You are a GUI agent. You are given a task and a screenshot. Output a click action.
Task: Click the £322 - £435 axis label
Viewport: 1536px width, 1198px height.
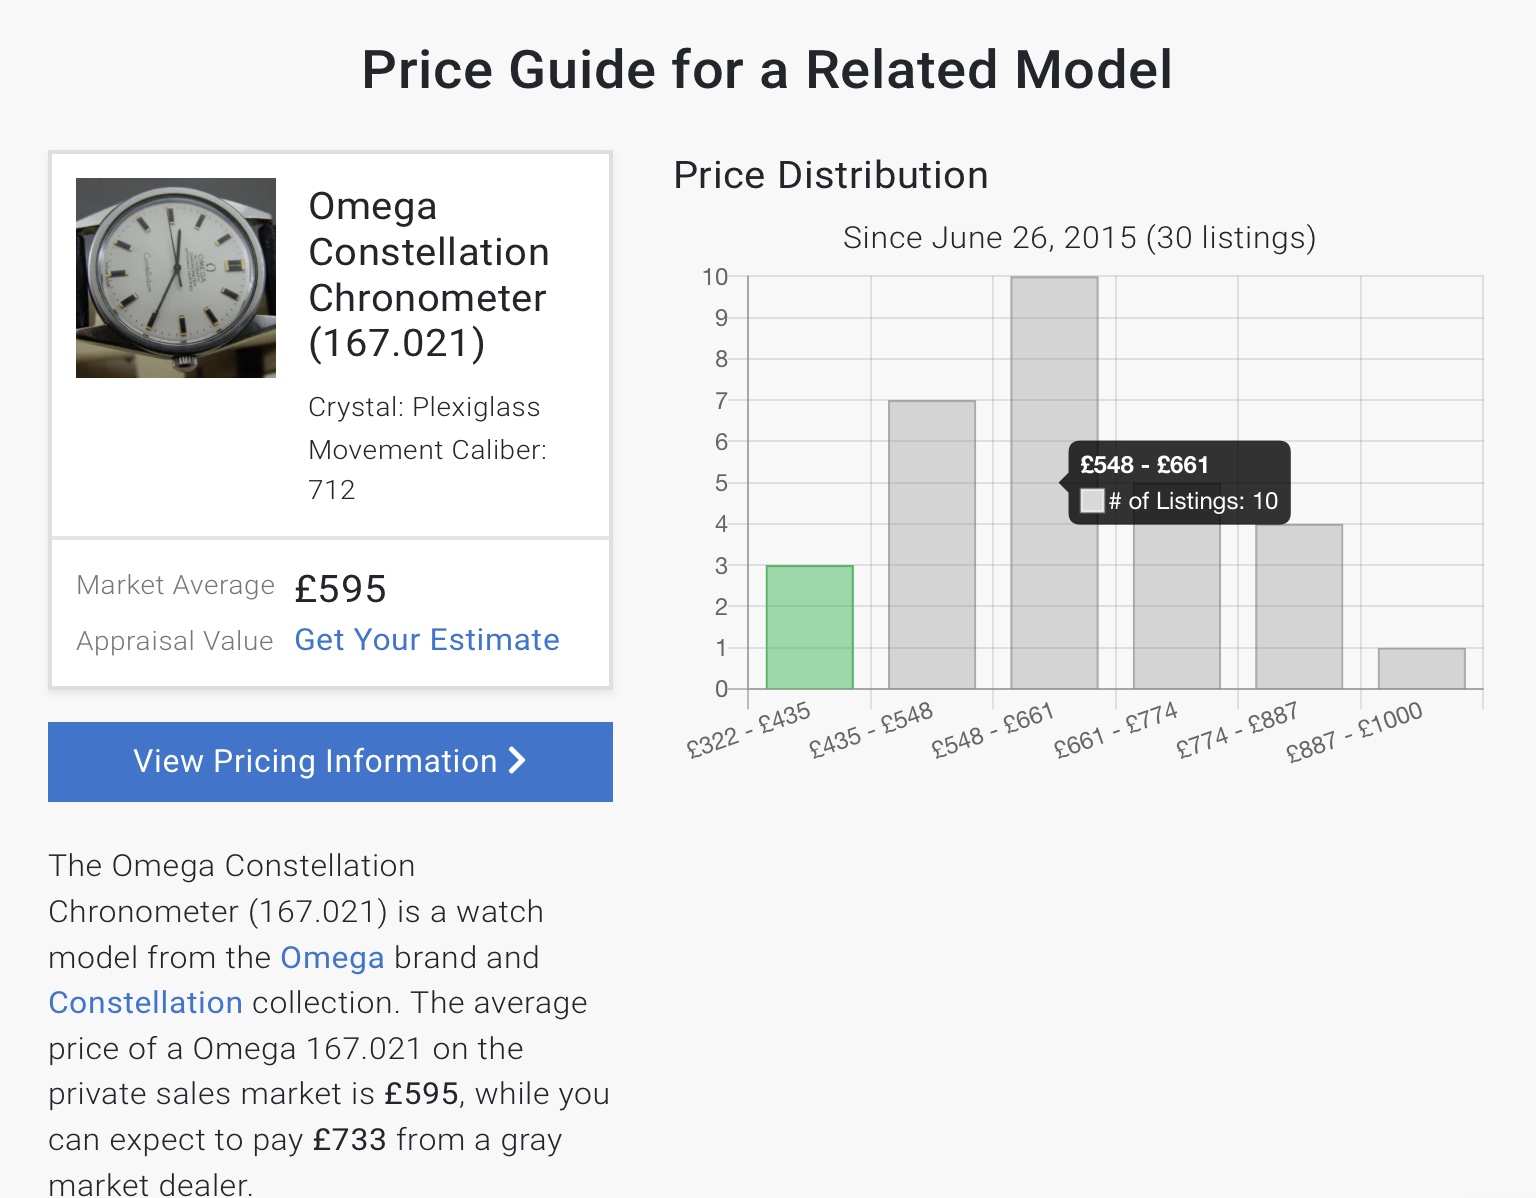(x=748, y=731)
